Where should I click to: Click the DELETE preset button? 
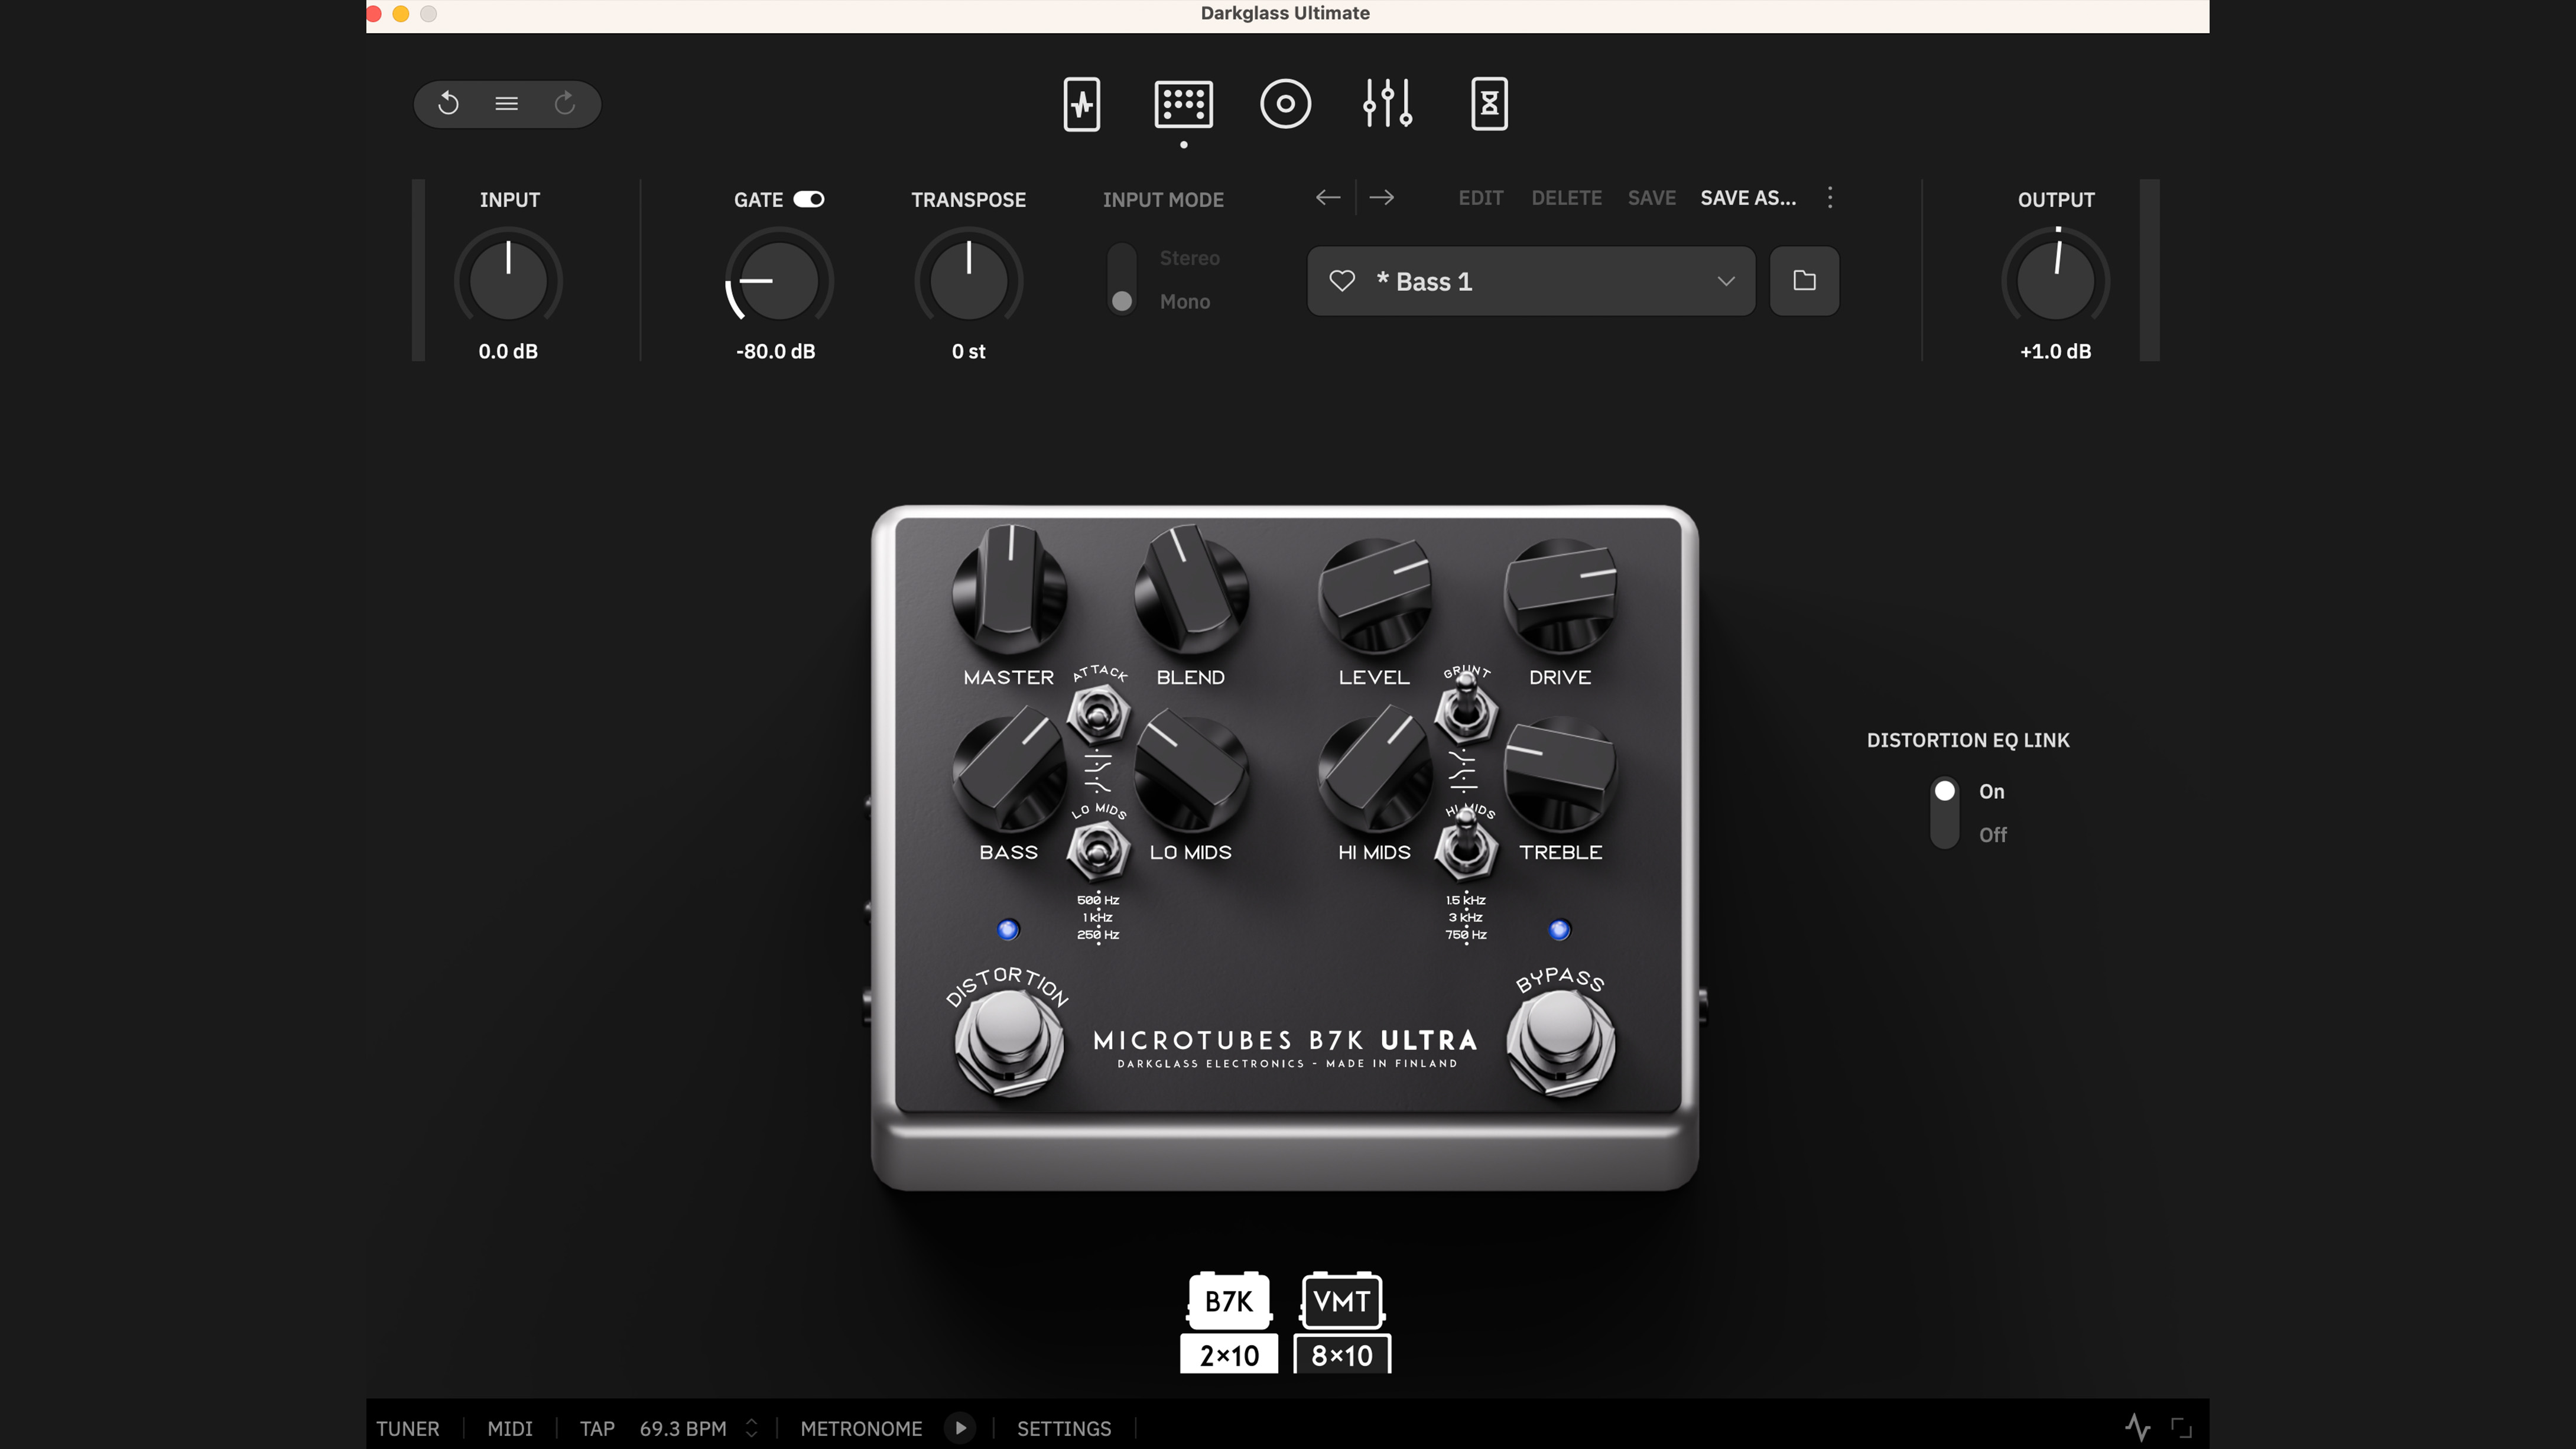tap(1566, 198)
